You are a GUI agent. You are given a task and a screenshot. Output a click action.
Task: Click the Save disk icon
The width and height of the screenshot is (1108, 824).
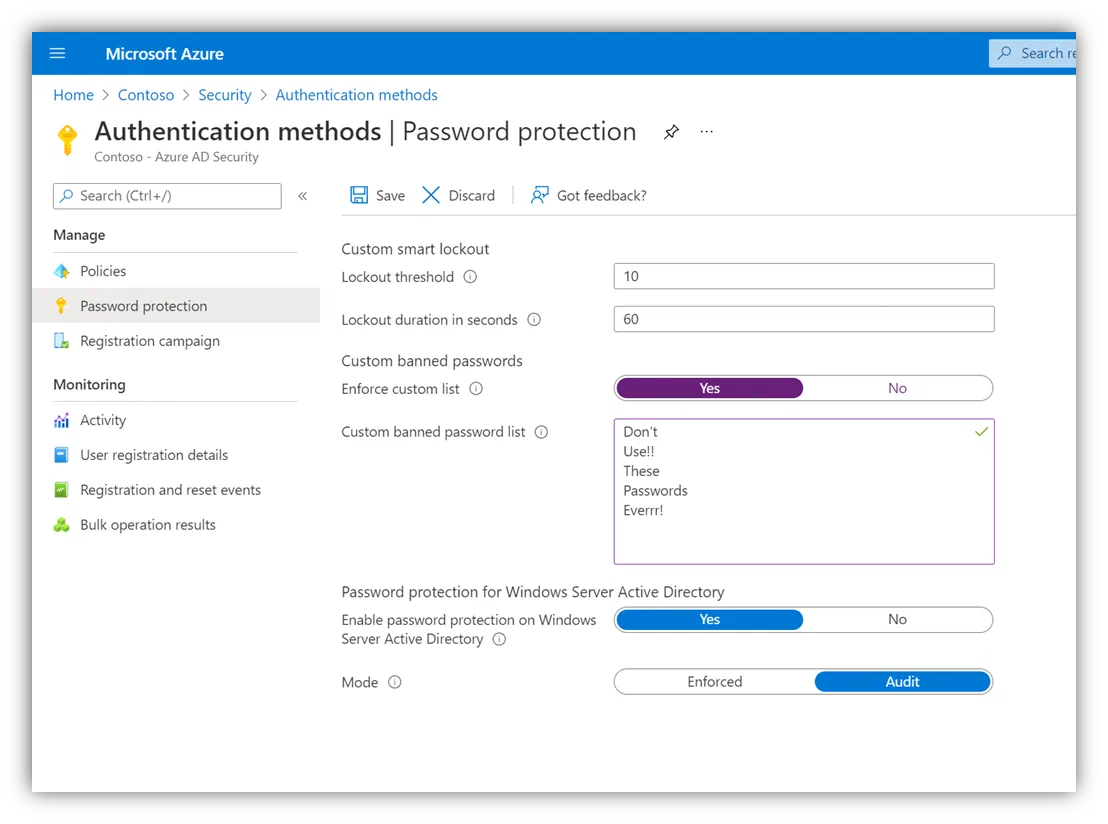(359, 195)
